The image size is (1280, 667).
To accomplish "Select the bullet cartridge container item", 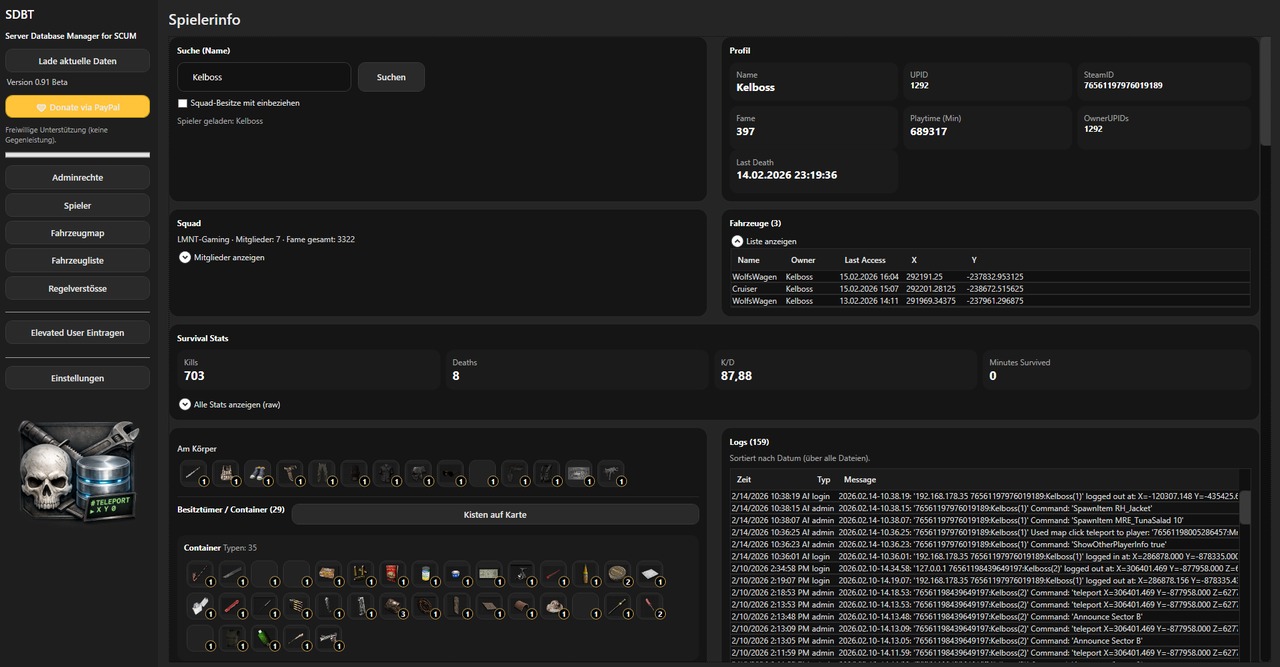I will tap(585, 574).
